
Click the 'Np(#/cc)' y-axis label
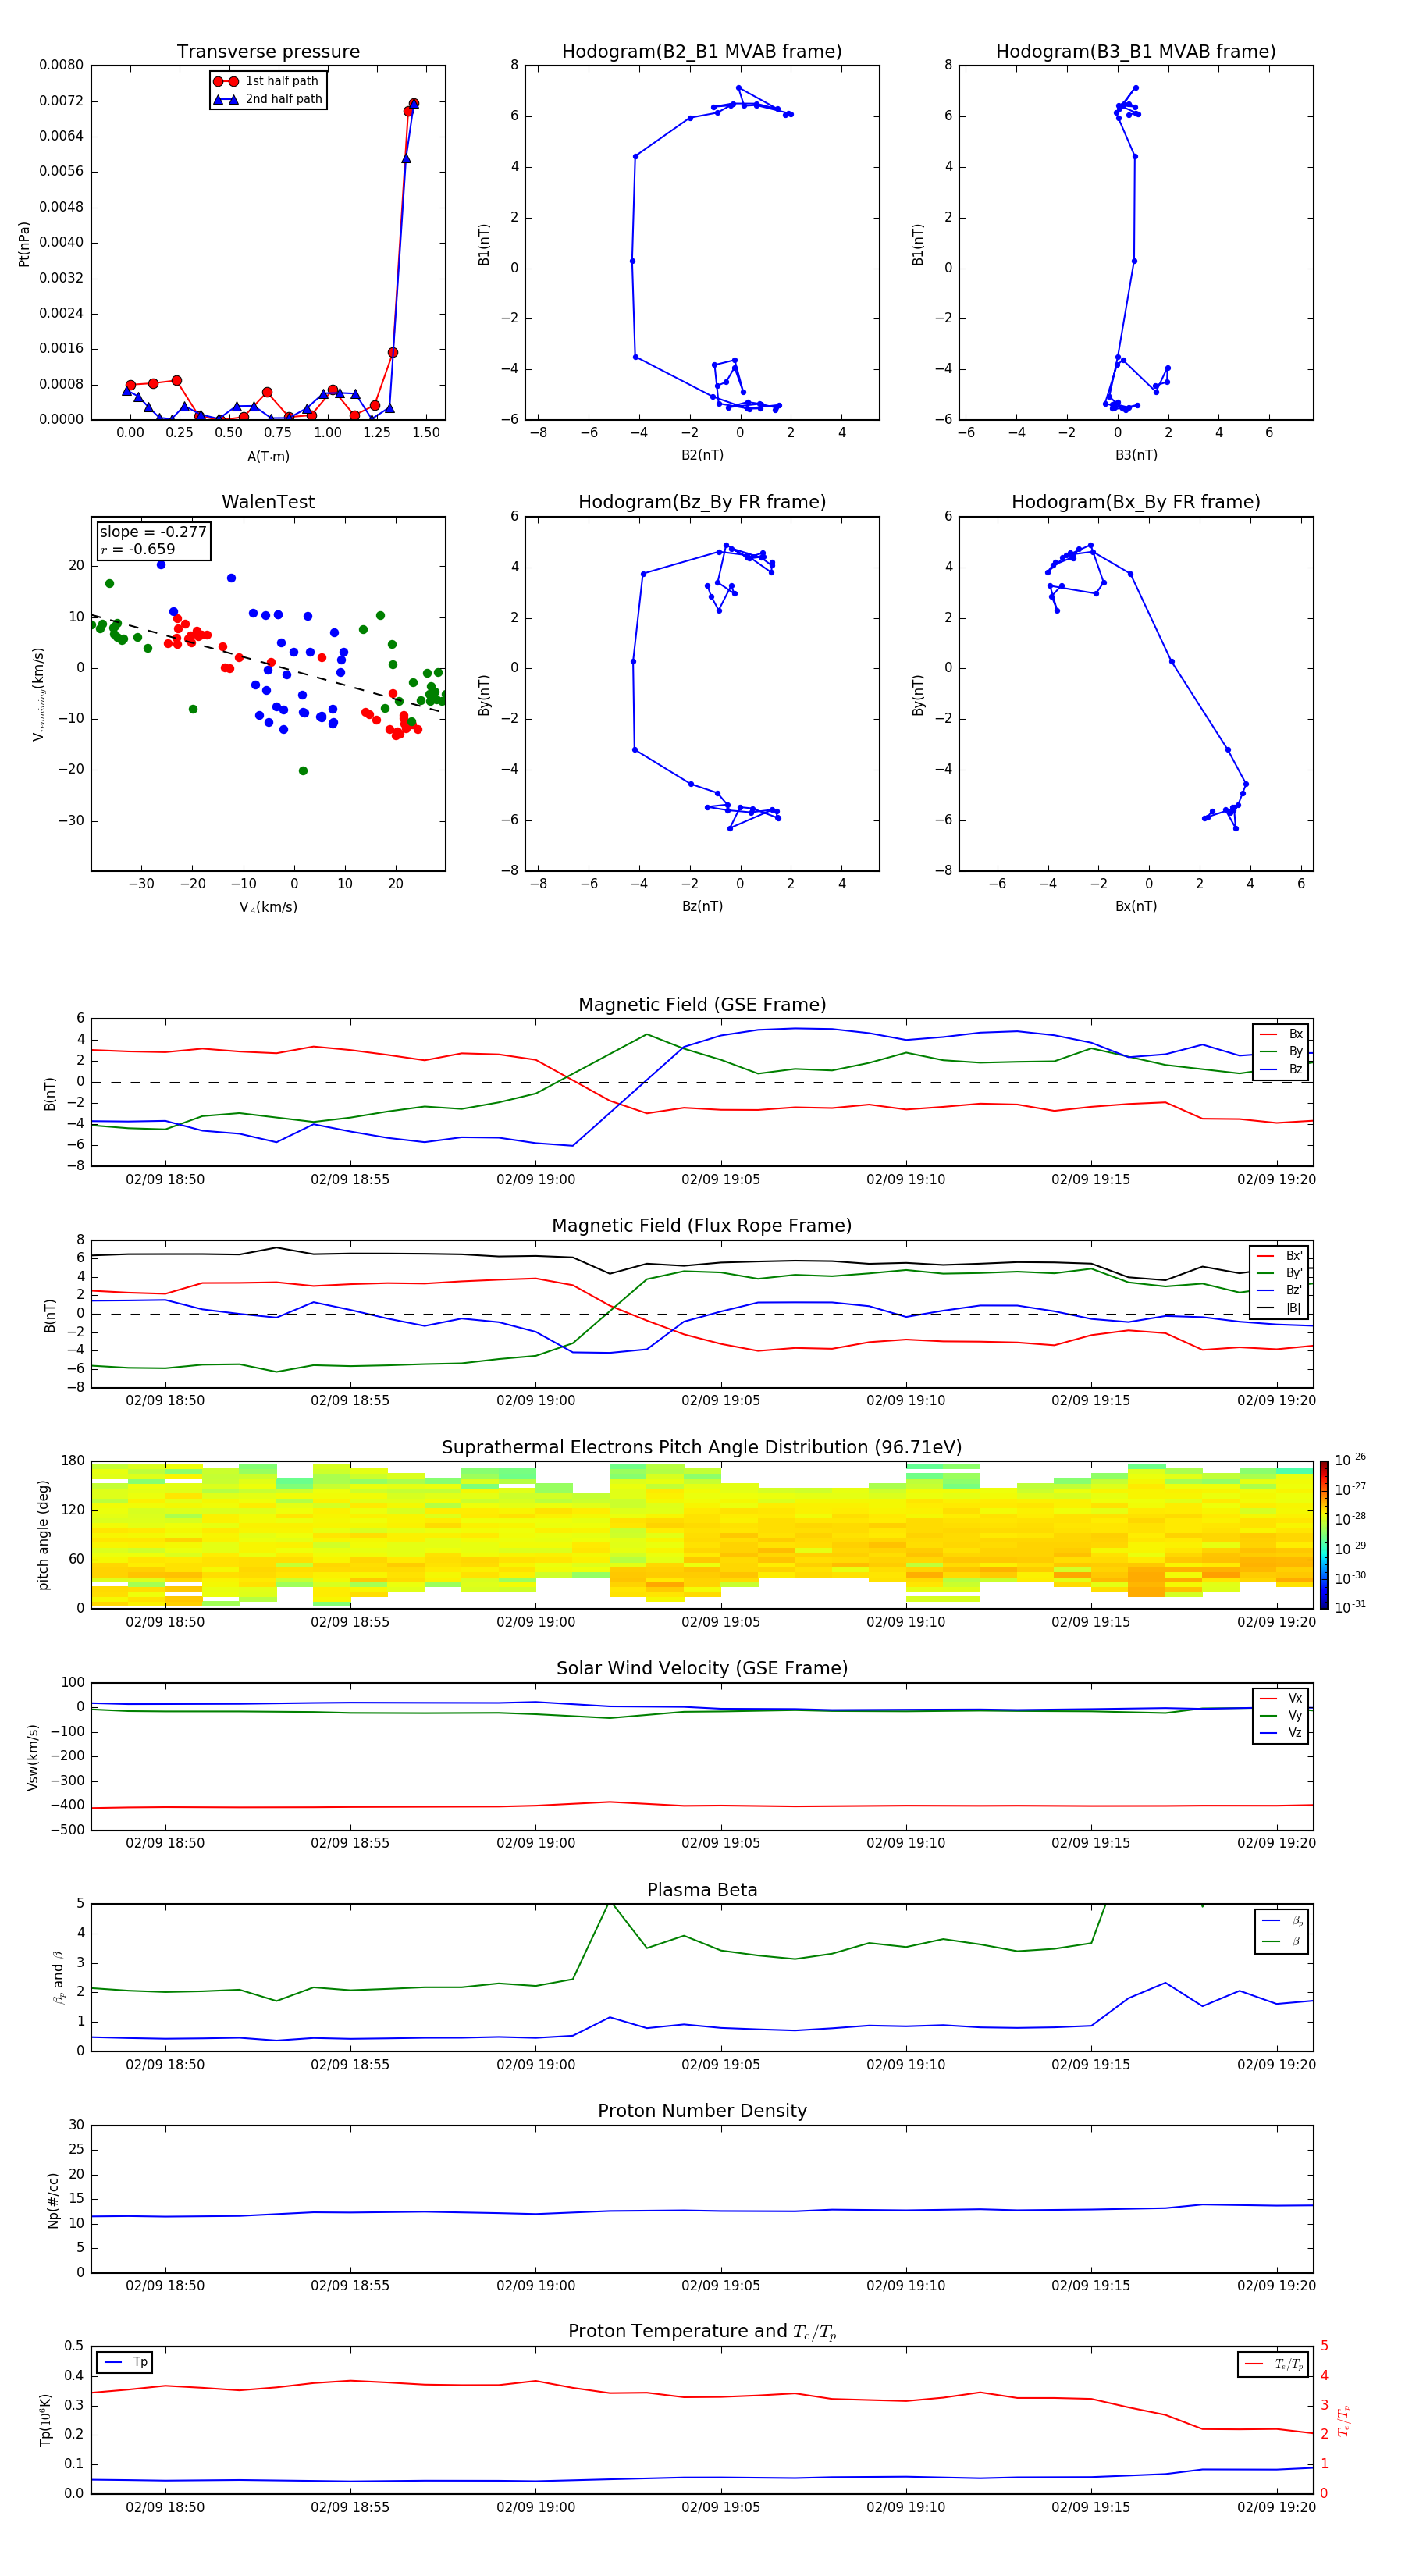tap(53, 2200)
